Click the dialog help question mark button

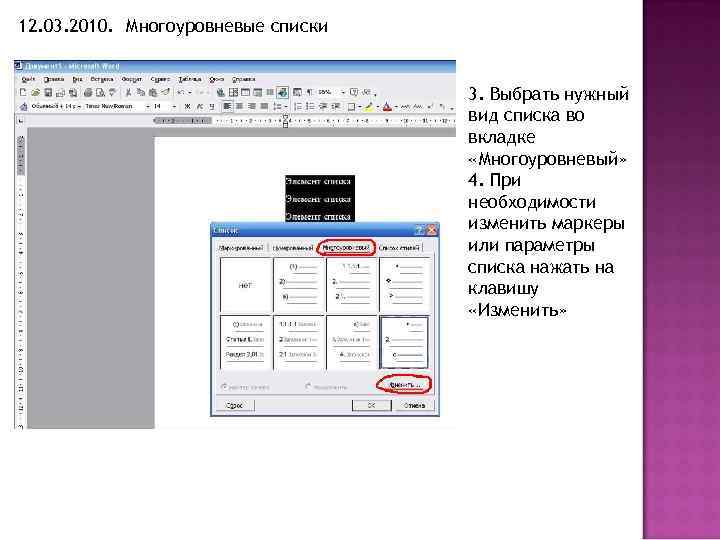419,230
